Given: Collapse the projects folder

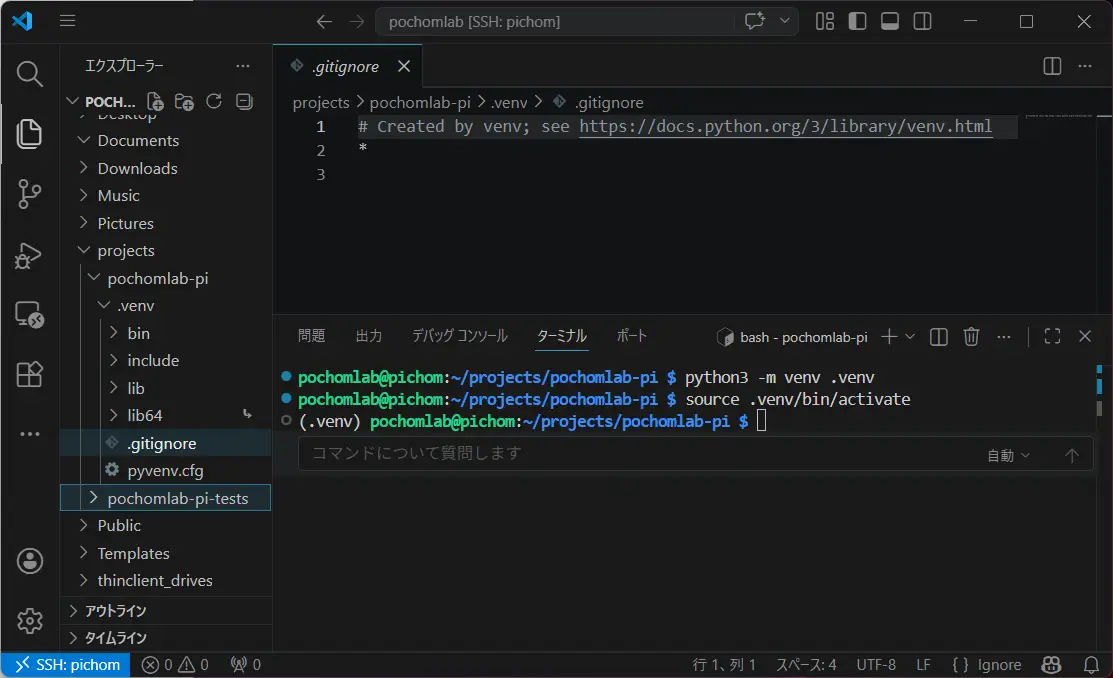Looking at the screenshot, I should [x=84, y=250].
